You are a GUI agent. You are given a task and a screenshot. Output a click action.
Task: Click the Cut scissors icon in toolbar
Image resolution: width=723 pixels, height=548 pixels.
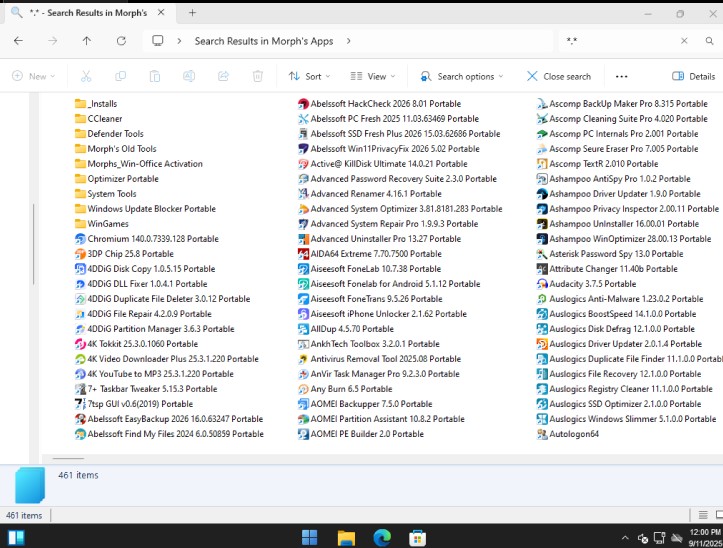click(x=86, y=76)
